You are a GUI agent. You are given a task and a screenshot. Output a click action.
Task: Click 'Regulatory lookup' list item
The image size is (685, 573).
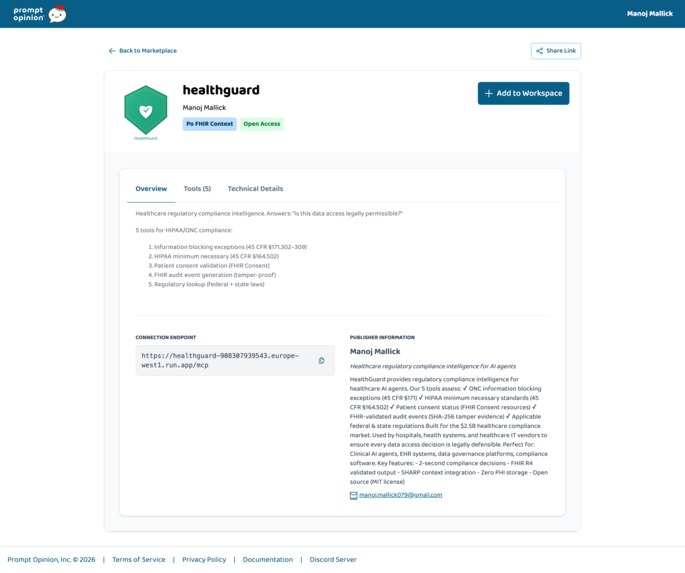[x=206, y=284]
